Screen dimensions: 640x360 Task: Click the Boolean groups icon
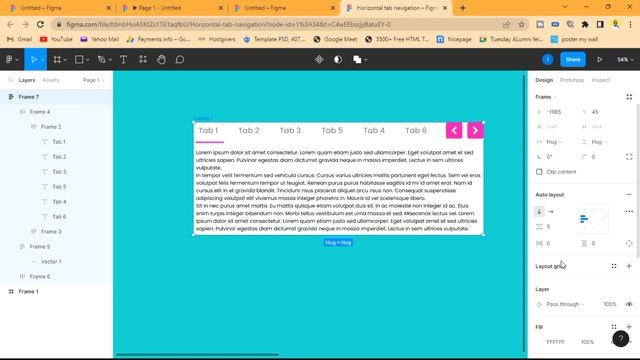click(357, 60)
